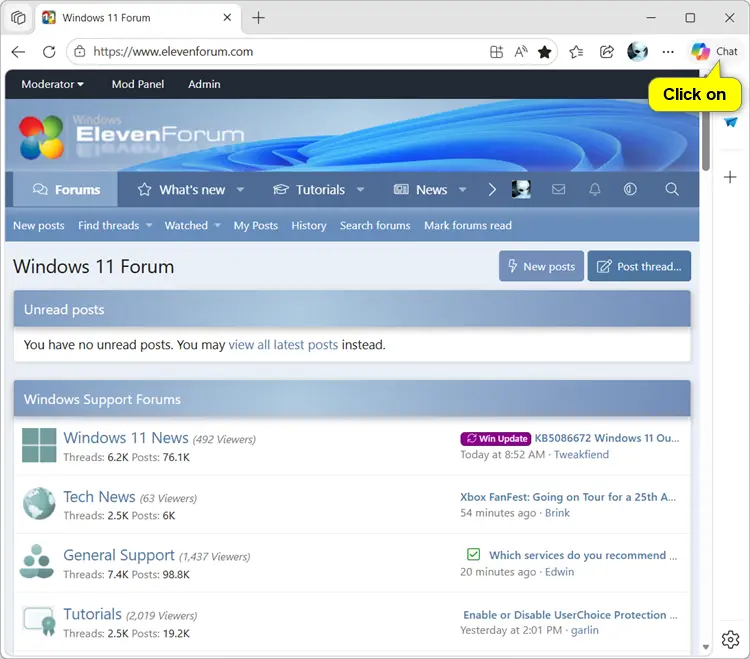
Task: Close the Windows 11 Forum tab
Action: (227, 18)
